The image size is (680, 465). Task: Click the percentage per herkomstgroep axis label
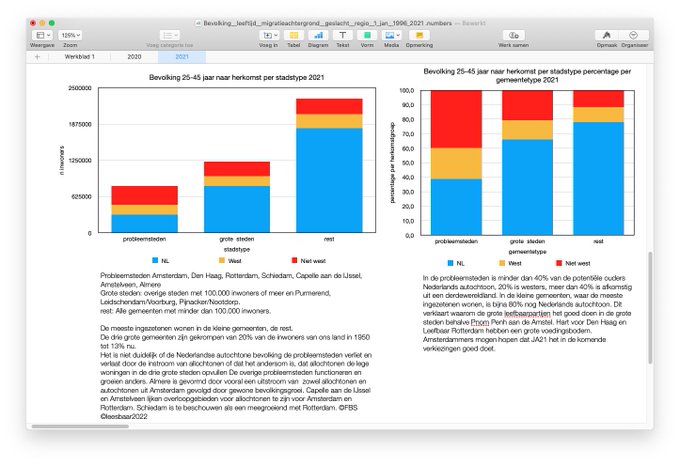tap(392, 163)
